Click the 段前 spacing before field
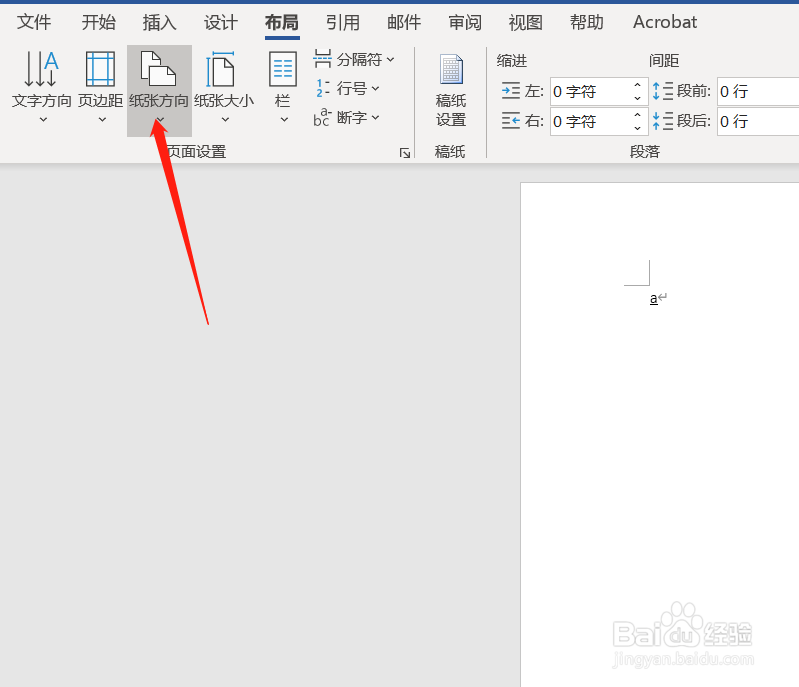Image resolution: width=799 pixels, height=687 pixels. coord(758,92)
